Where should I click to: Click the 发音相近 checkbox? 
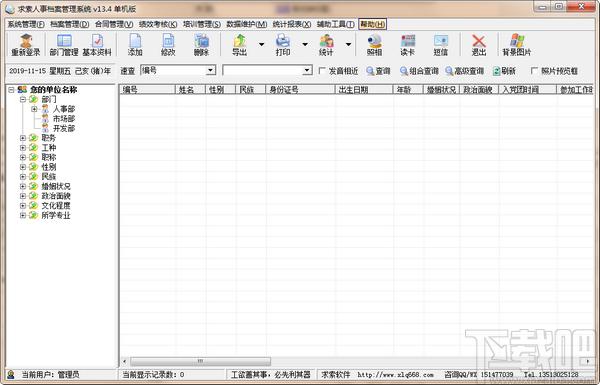click(322, 70)
